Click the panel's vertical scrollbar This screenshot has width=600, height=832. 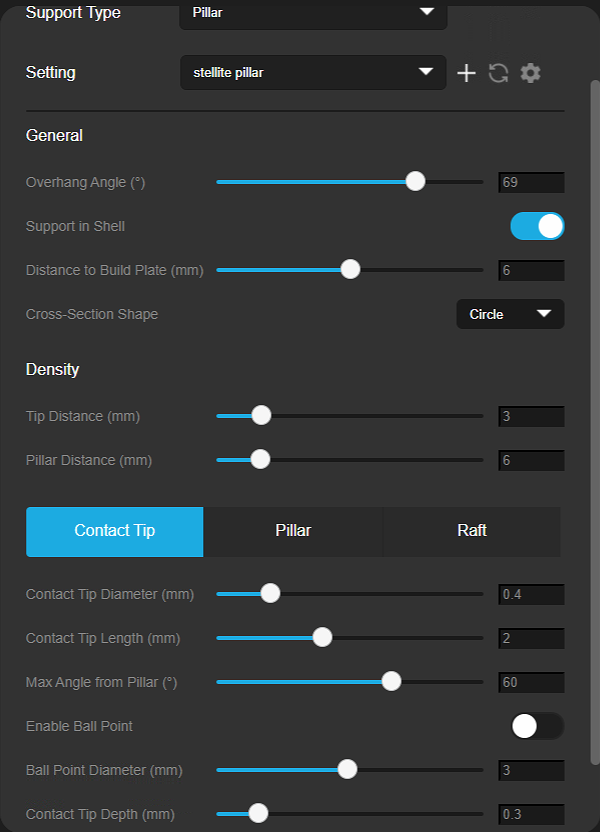(595, 422)
